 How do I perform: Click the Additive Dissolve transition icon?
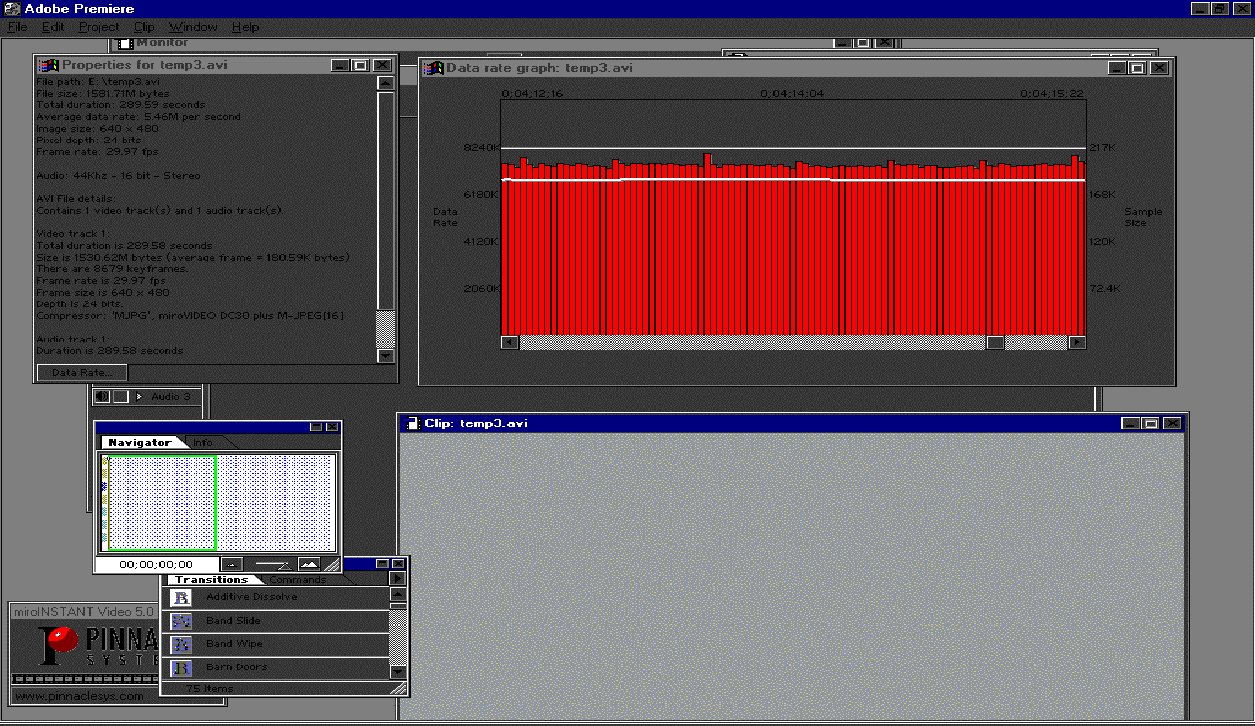point(181,597)
